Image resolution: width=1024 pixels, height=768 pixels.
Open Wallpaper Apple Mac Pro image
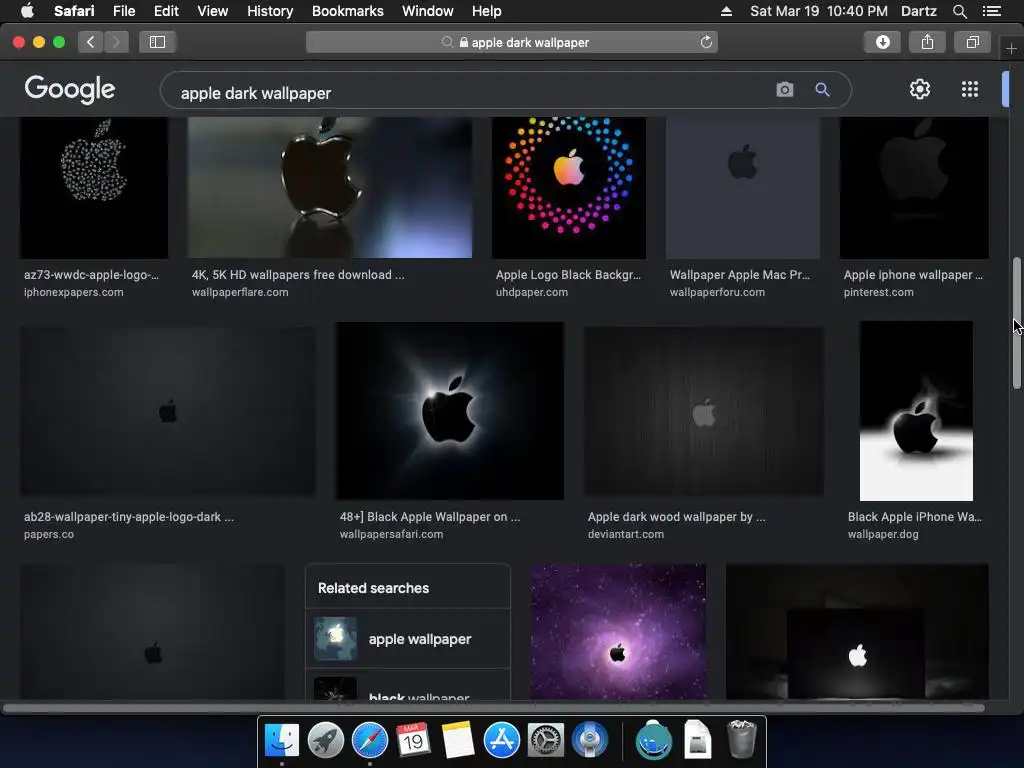(x=743, y=187)
